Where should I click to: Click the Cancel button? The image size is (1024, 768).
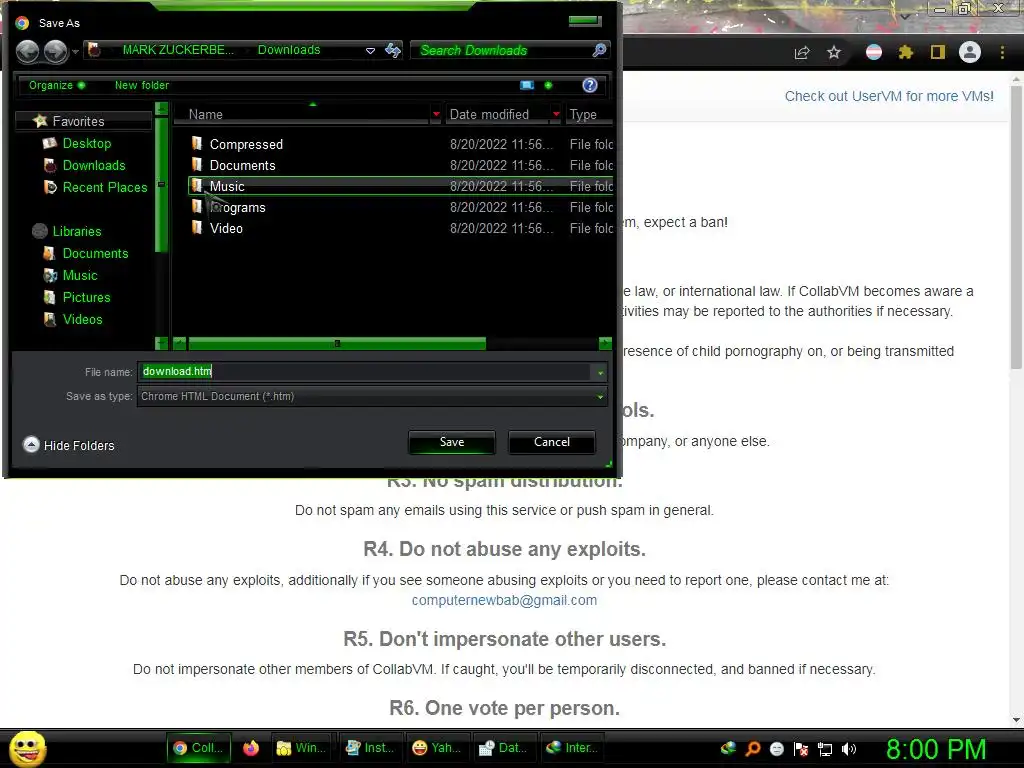click(x=552, y=442)
